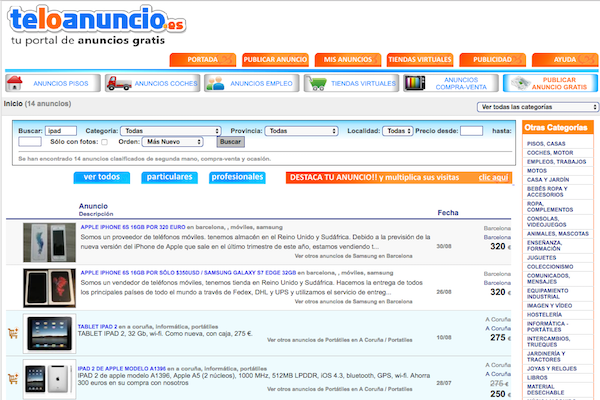Click the 'DESTACA TU ANUNCIO' banner

[x=399, y=178]
